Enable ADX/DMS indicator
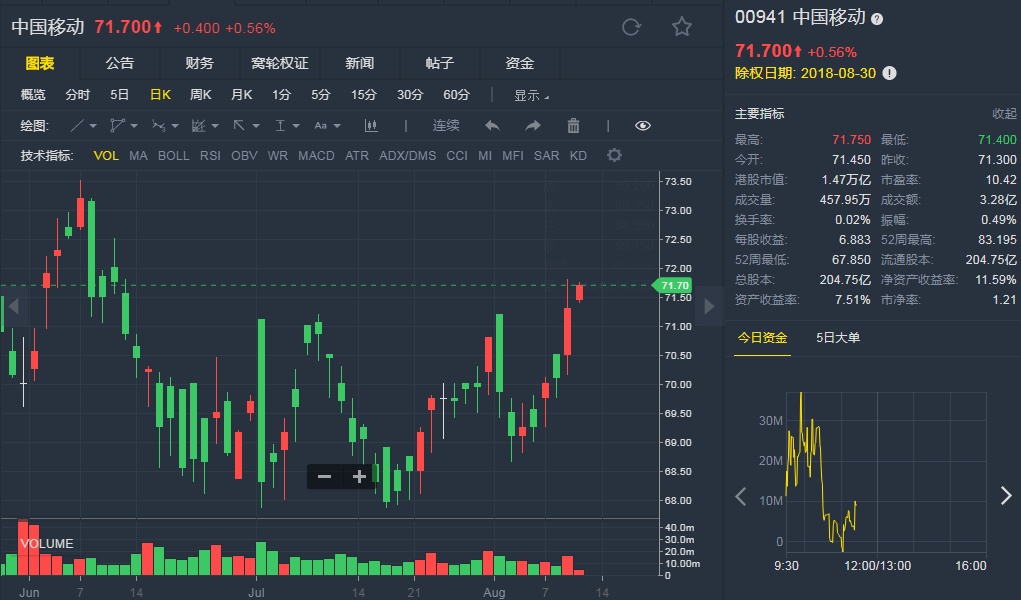Screen dimensions: 1021x600 [x=408, y=156]
